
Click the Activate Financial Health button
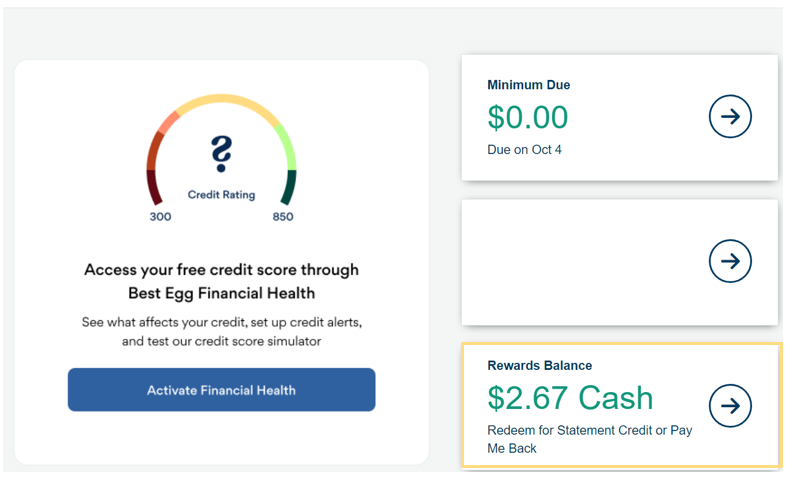[221, 390]
